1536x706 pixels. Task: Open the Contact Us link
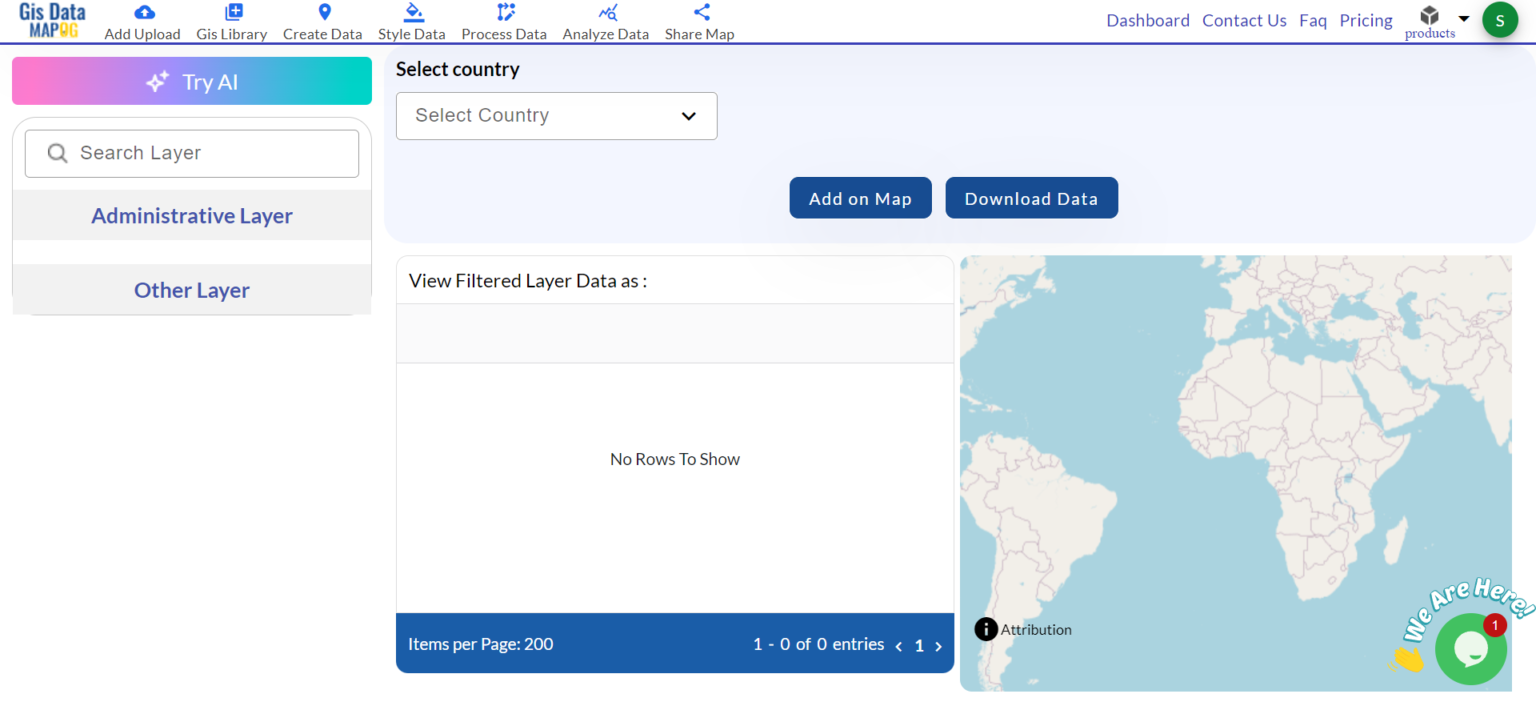(x=1244, y=20)
